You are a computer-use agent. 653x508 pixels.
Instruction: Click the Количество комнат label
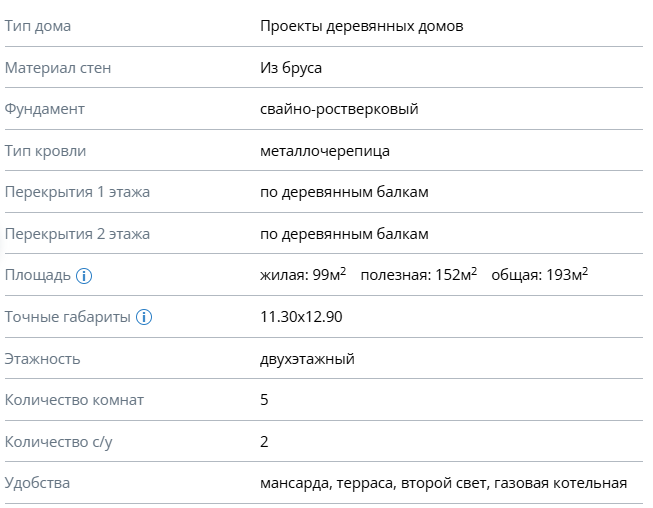click(74, 400)
